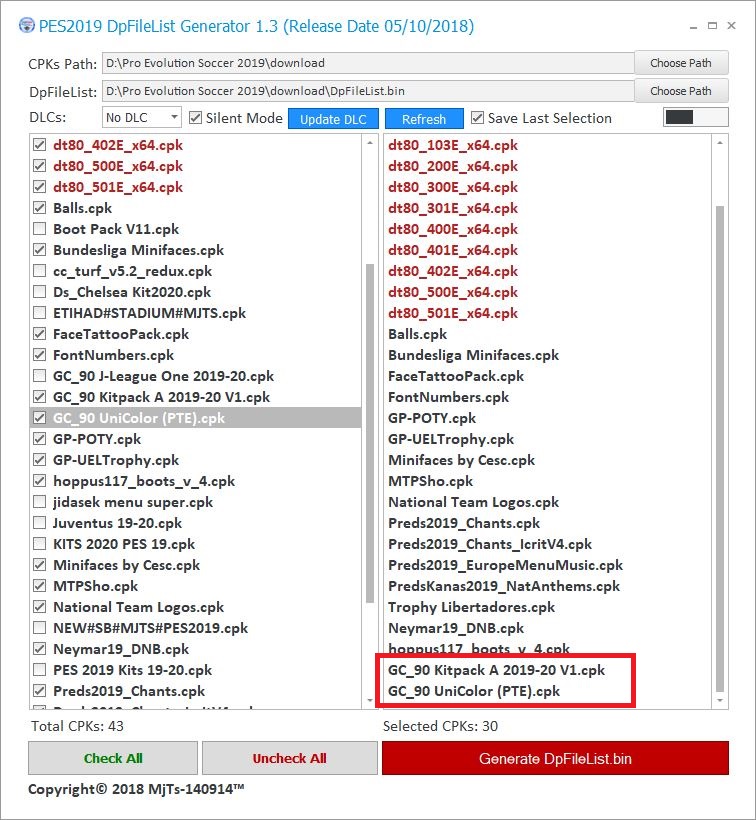Check cc_turf_v5.2_redux.cpk checkbox

coord(39,270)
